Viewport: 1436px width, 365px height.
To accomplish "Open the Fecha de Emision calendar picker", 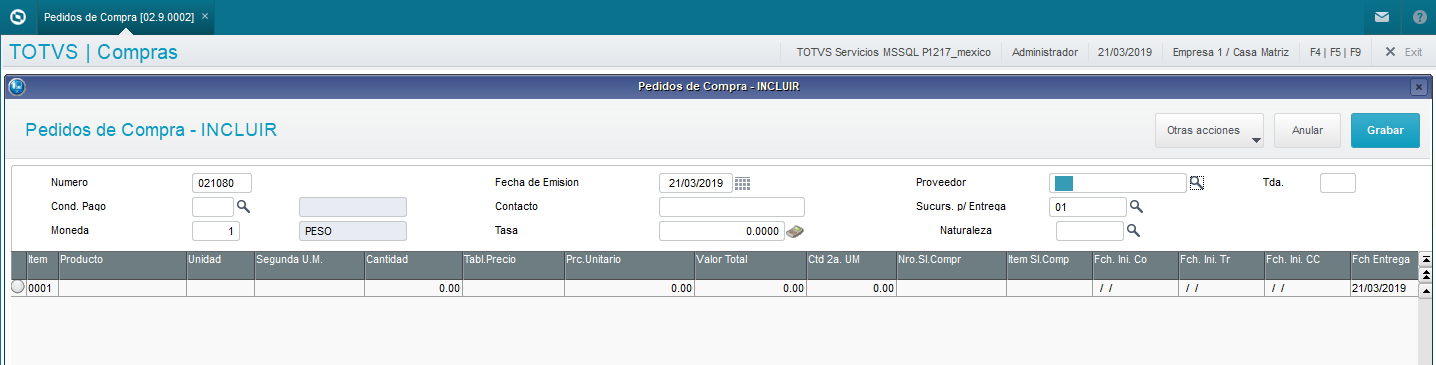I will (742, 183).
